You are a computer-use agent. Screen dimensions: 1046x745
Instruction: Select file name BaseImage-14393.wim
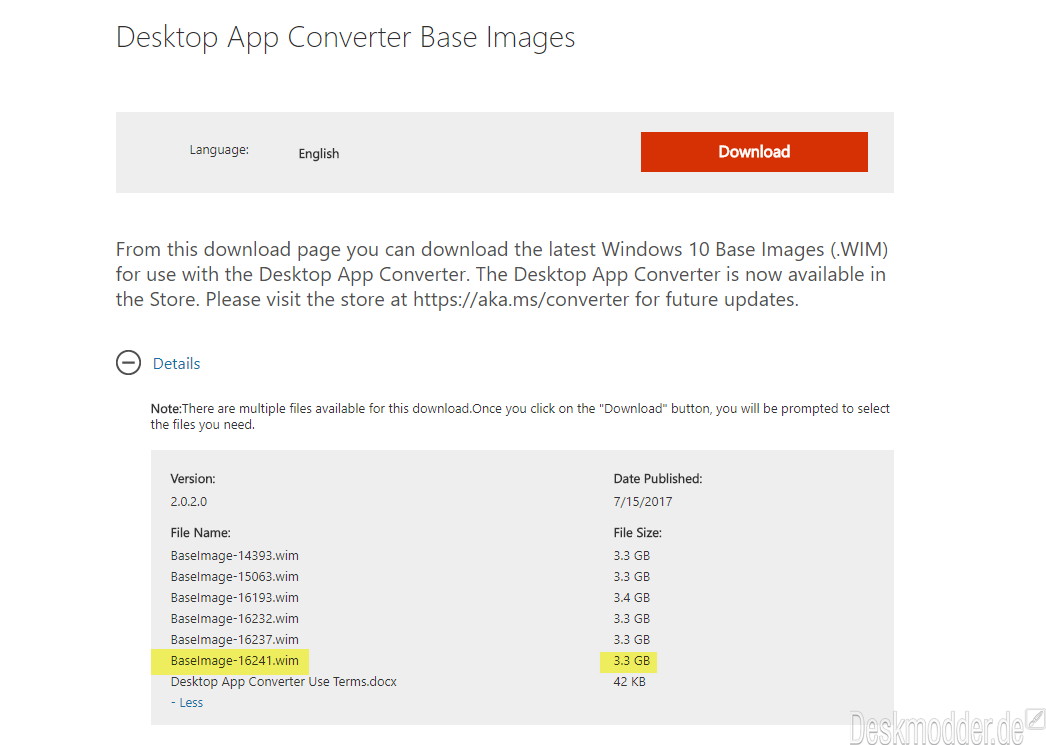[235, 556]
